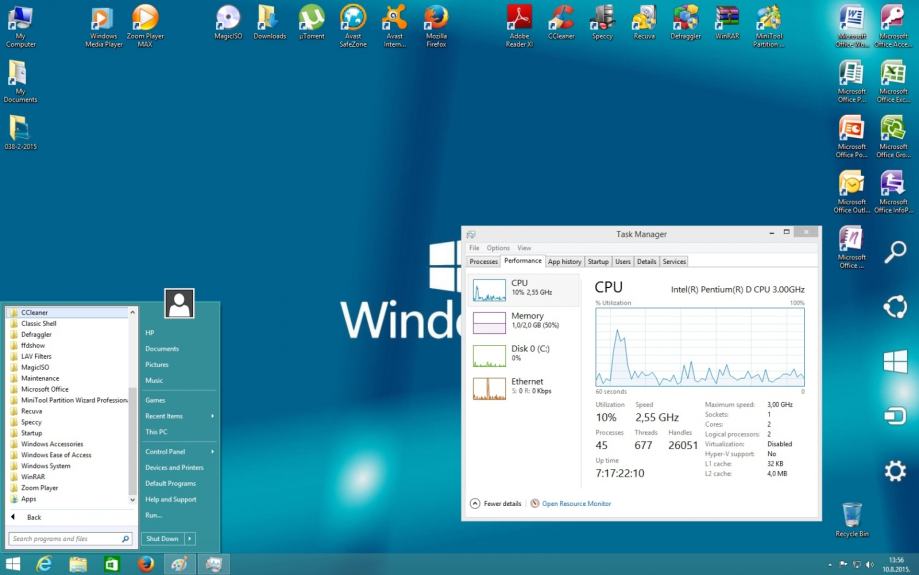Image resolution: width=919 pixels, height=575 pixels.
Task: Switch to the Processes tab
Action: click(484, 262)
